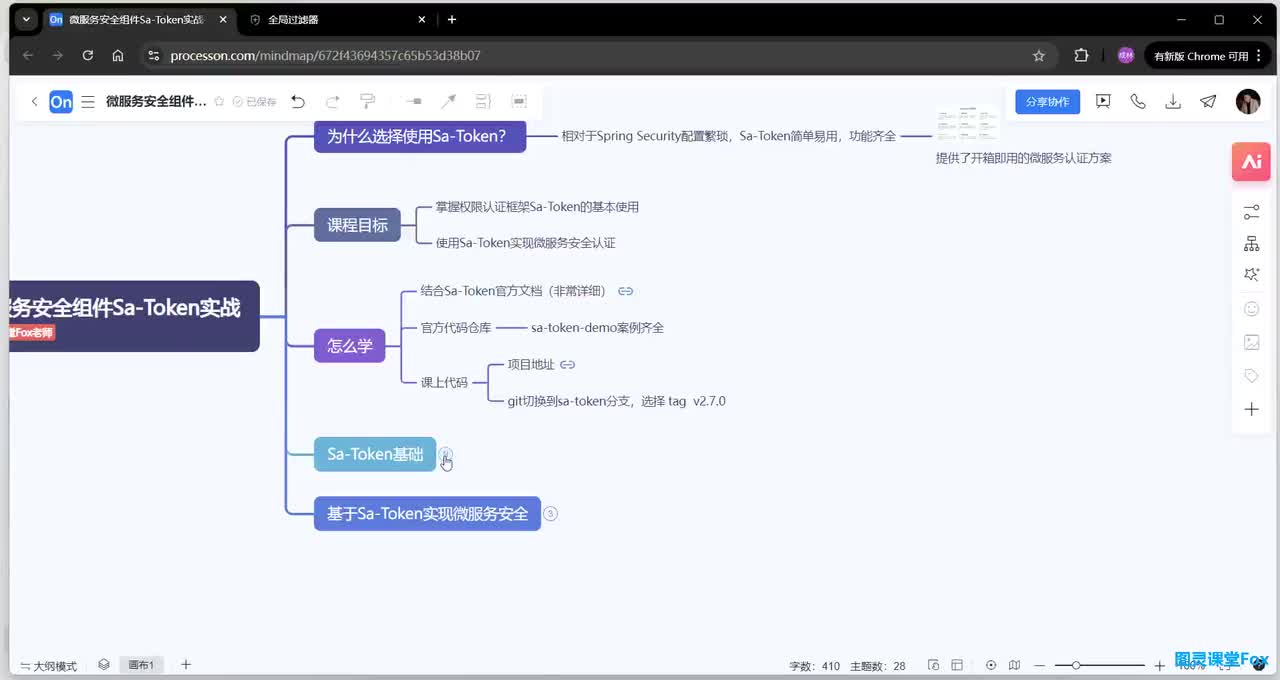Select the sa-token-demo案例齐全 node
Viewport: 1280px width, 680px height.
tap(597, 328)
